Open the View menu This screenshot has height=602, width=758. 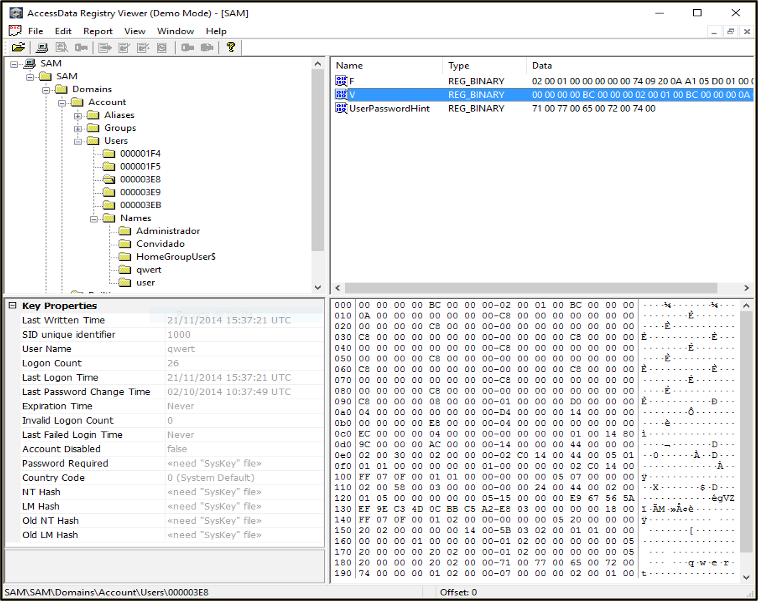[x=134, y=31]
